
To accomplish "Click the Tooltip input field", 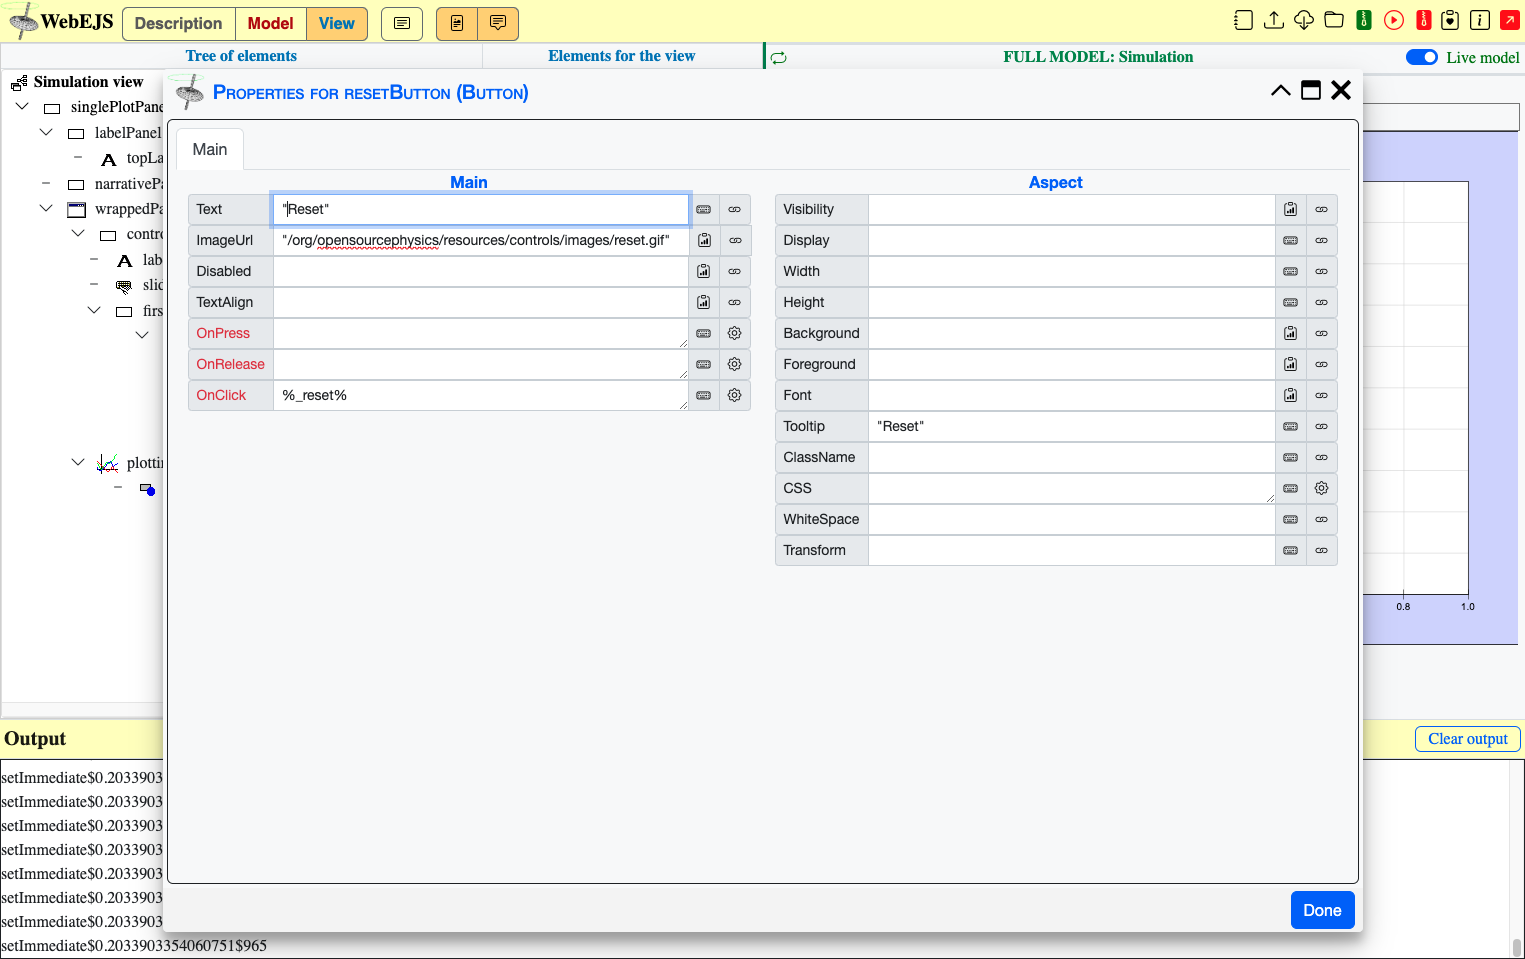I will coord(1072,426).
